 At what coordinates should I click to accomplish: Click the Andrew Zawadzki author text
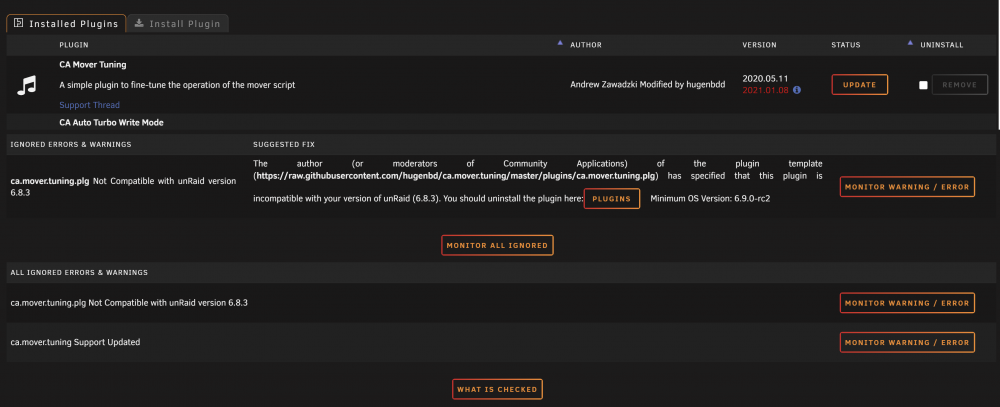click(647, 85)
